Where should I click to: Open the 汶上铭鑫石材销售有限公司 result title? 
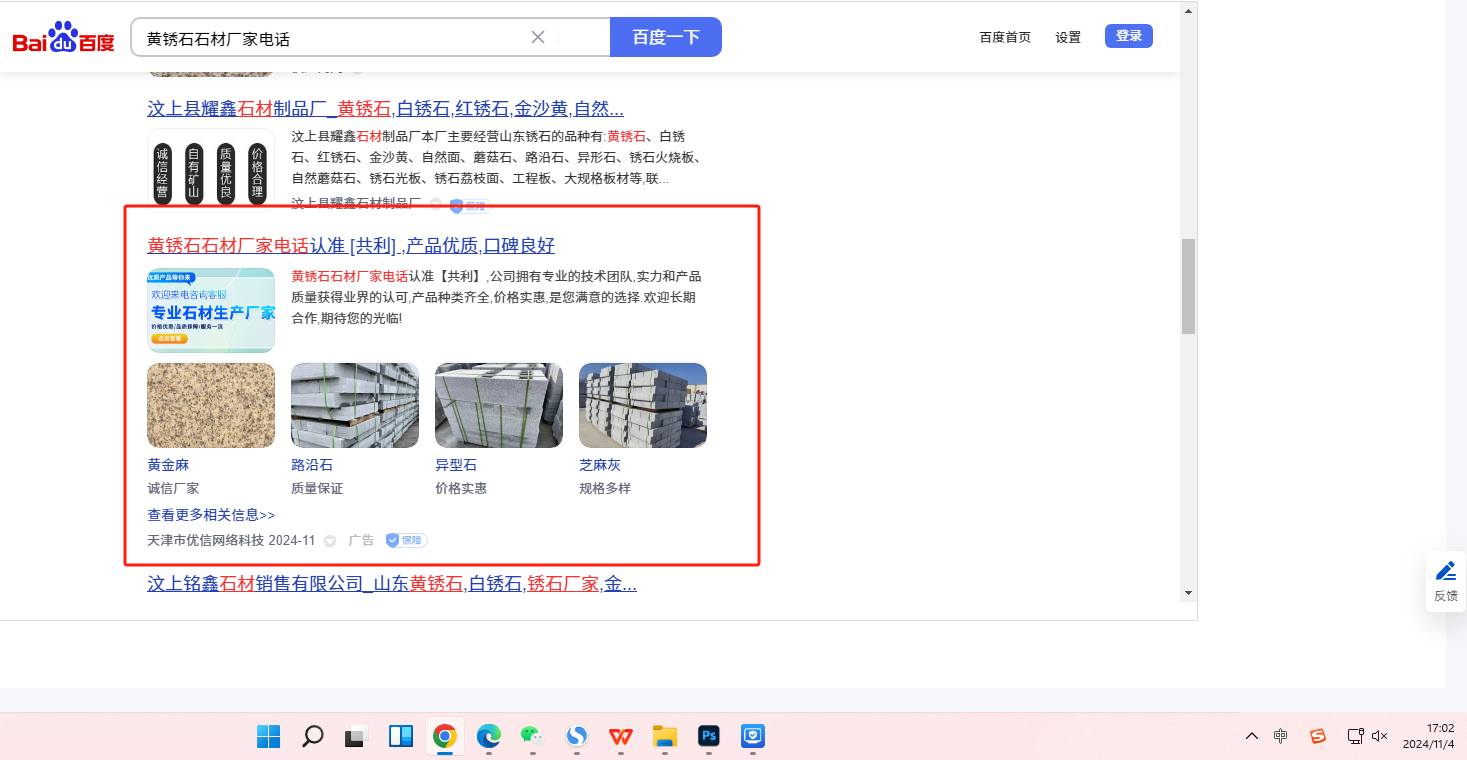(x=392, y=583)
